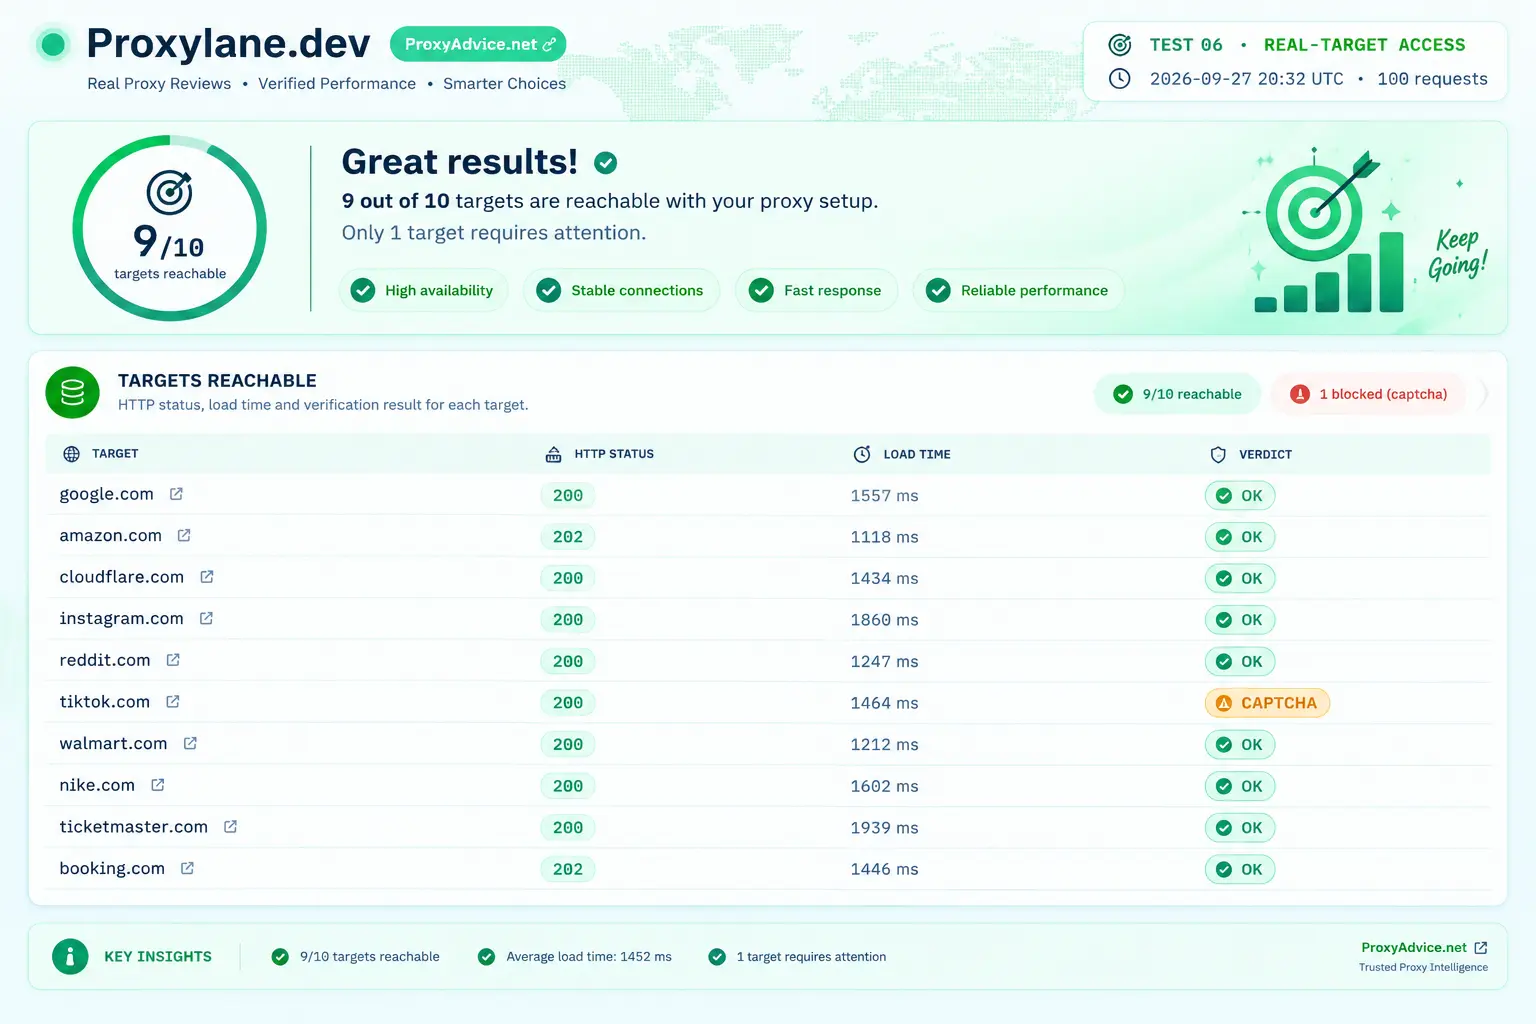Open walmart.com external link icon
Screen dimensions: 1536x1024
tap(190, 743)
